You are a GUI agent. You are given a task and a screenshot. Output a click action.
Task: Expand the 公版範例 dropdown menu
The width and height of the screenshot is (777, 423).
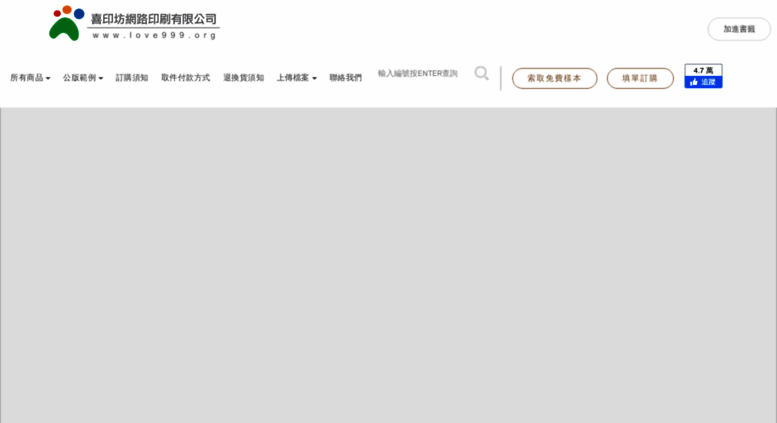(83, 78)
